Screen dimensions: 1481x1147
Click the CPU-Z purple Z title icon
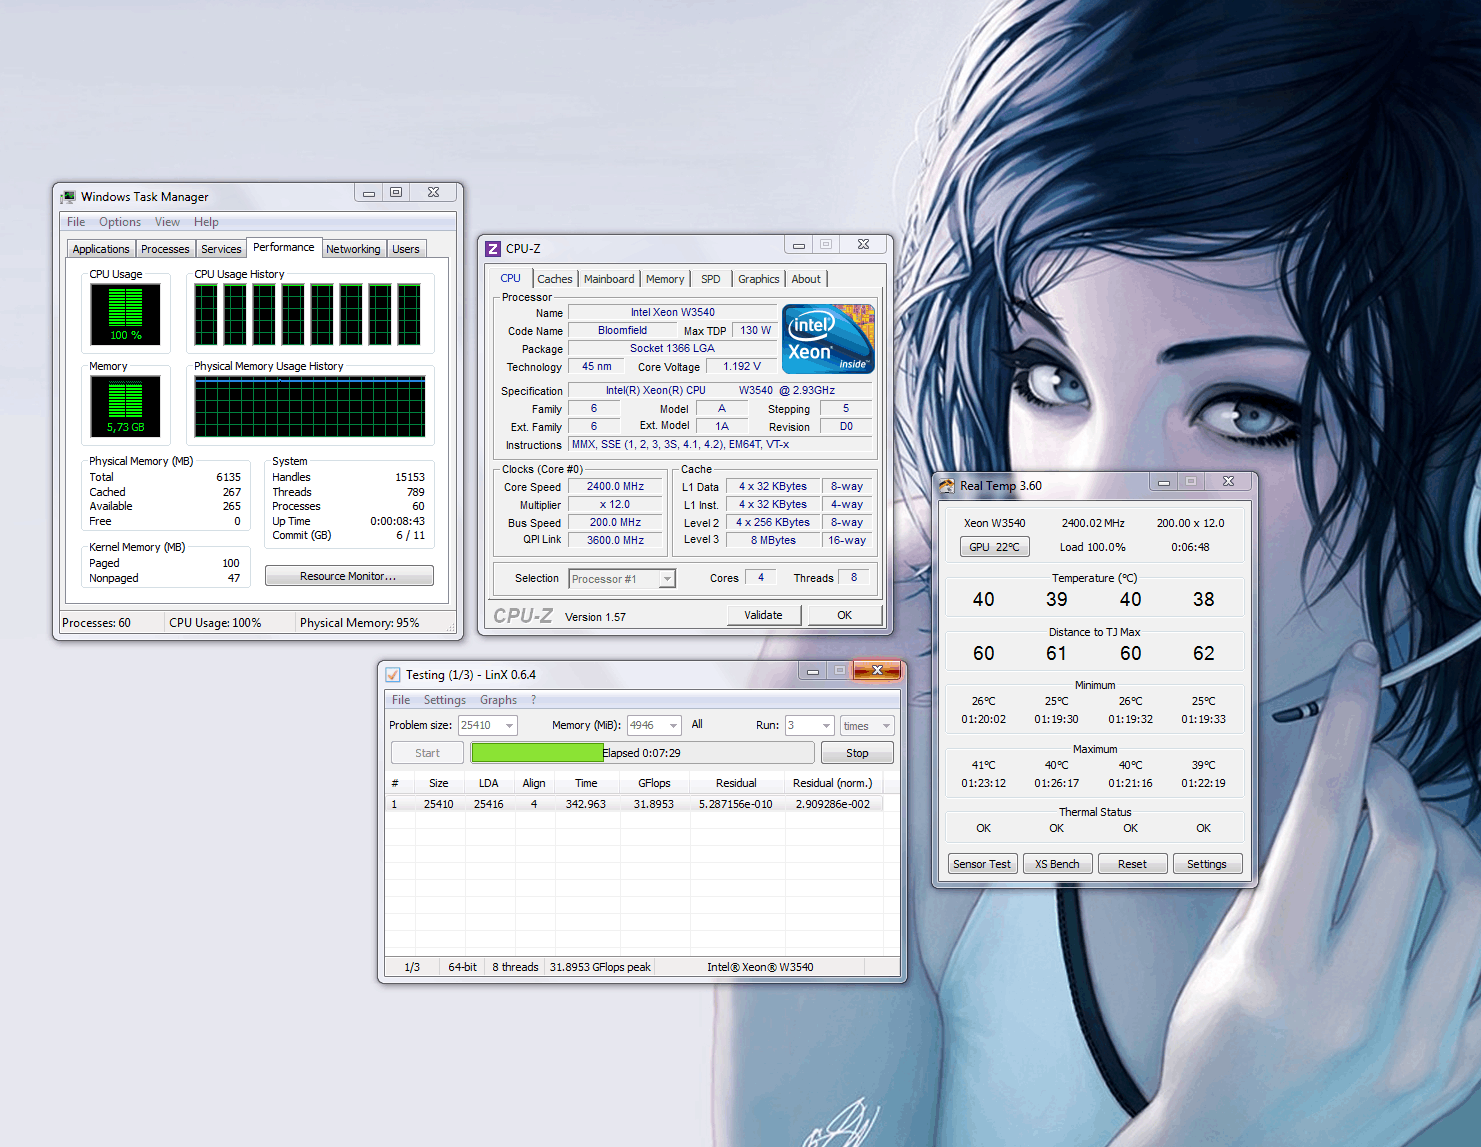tap(493, 249)
